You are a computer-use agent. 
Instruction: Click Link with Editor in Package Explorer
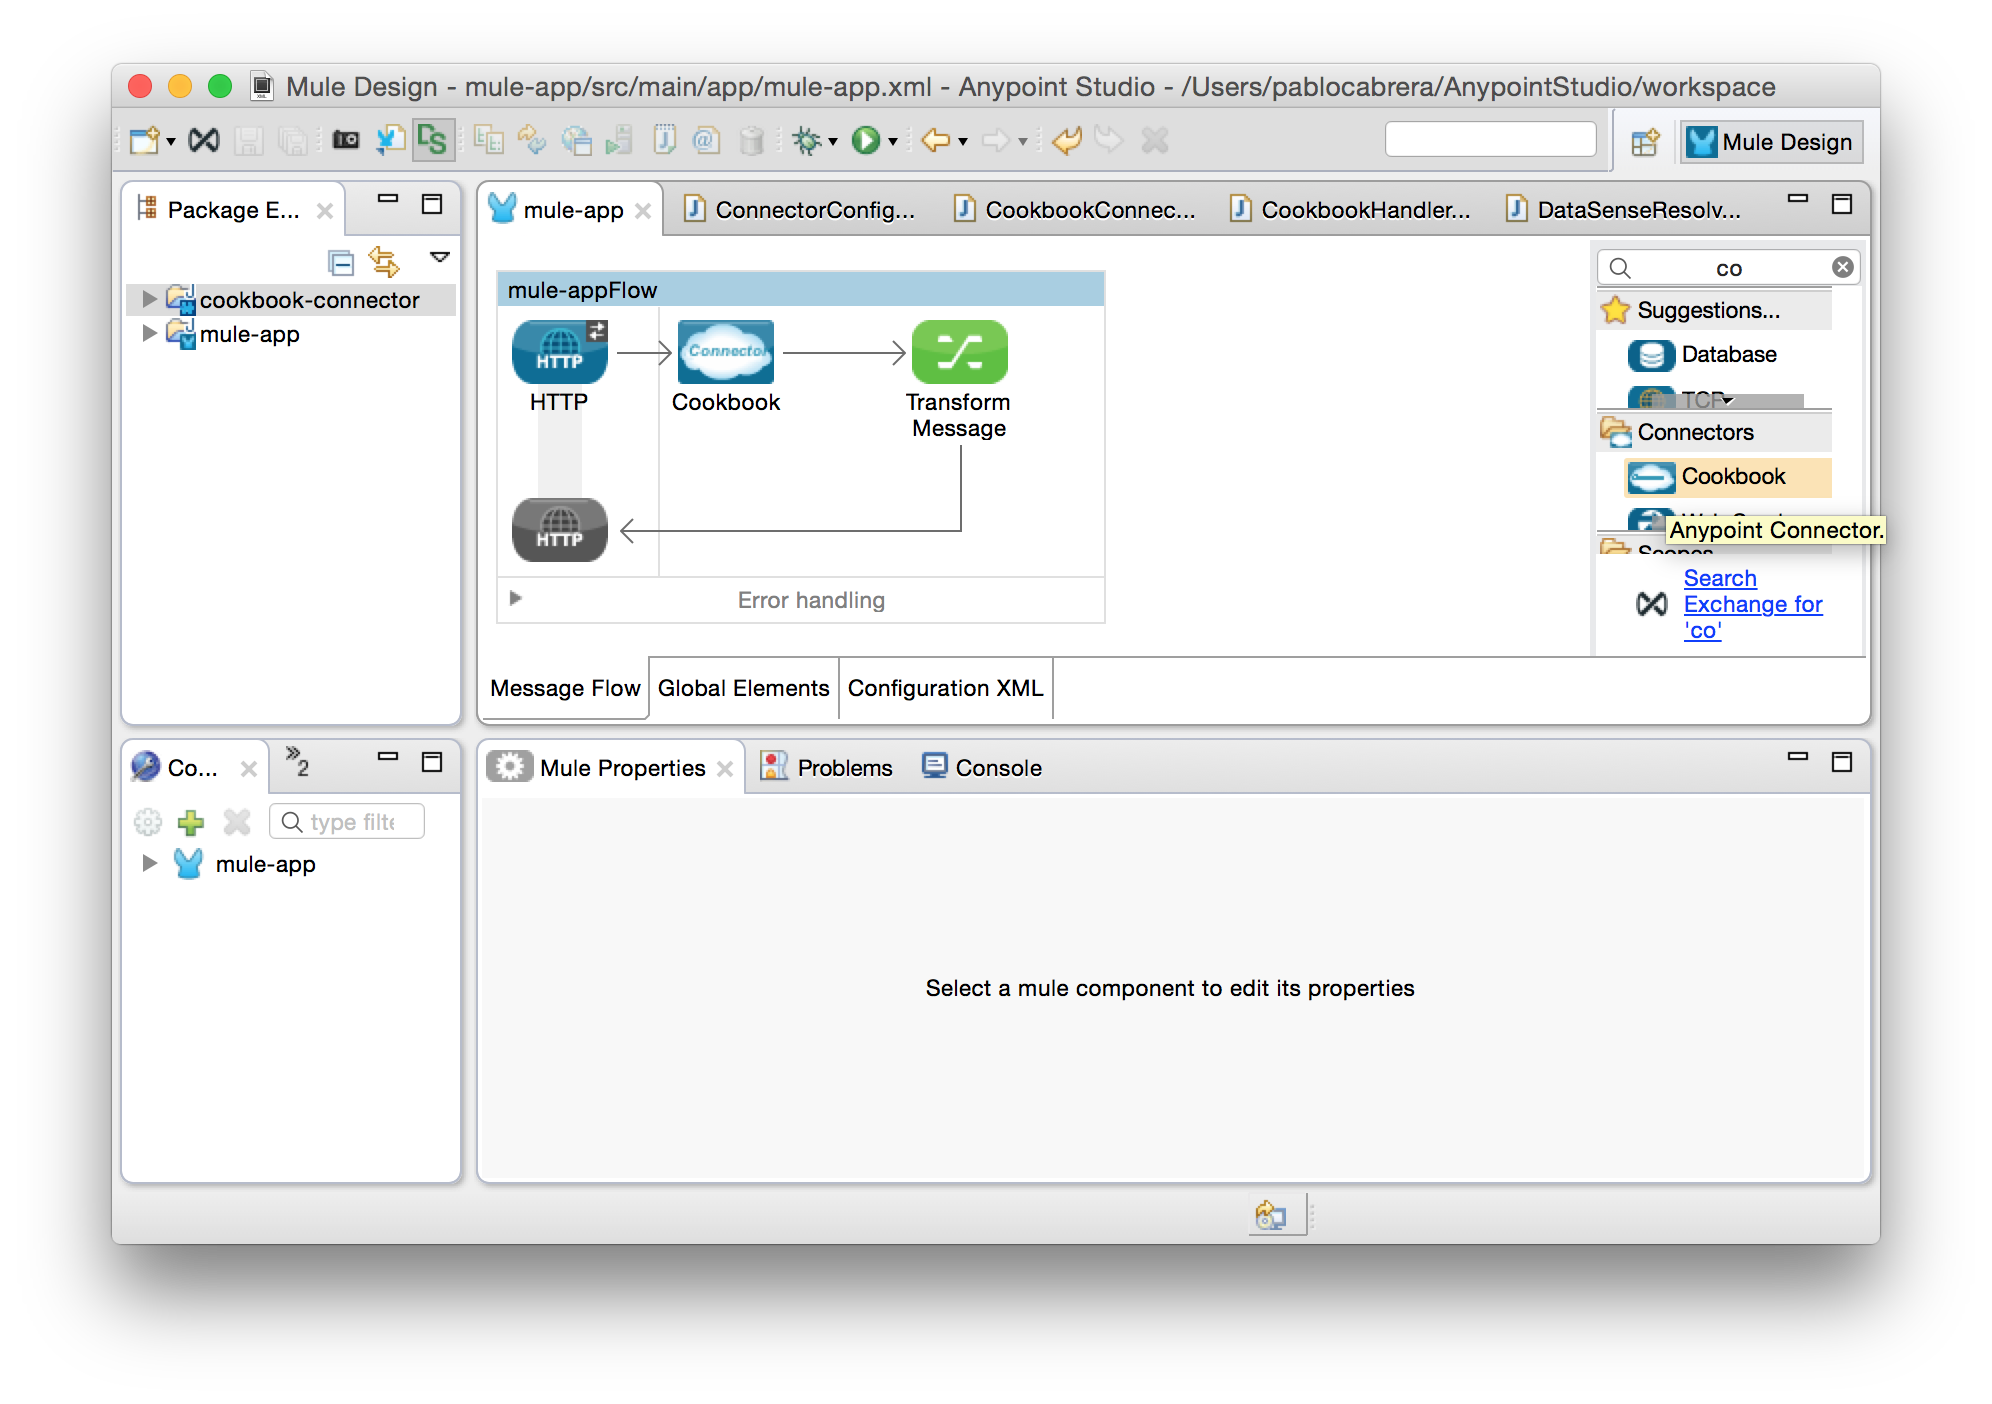(384, 262)
